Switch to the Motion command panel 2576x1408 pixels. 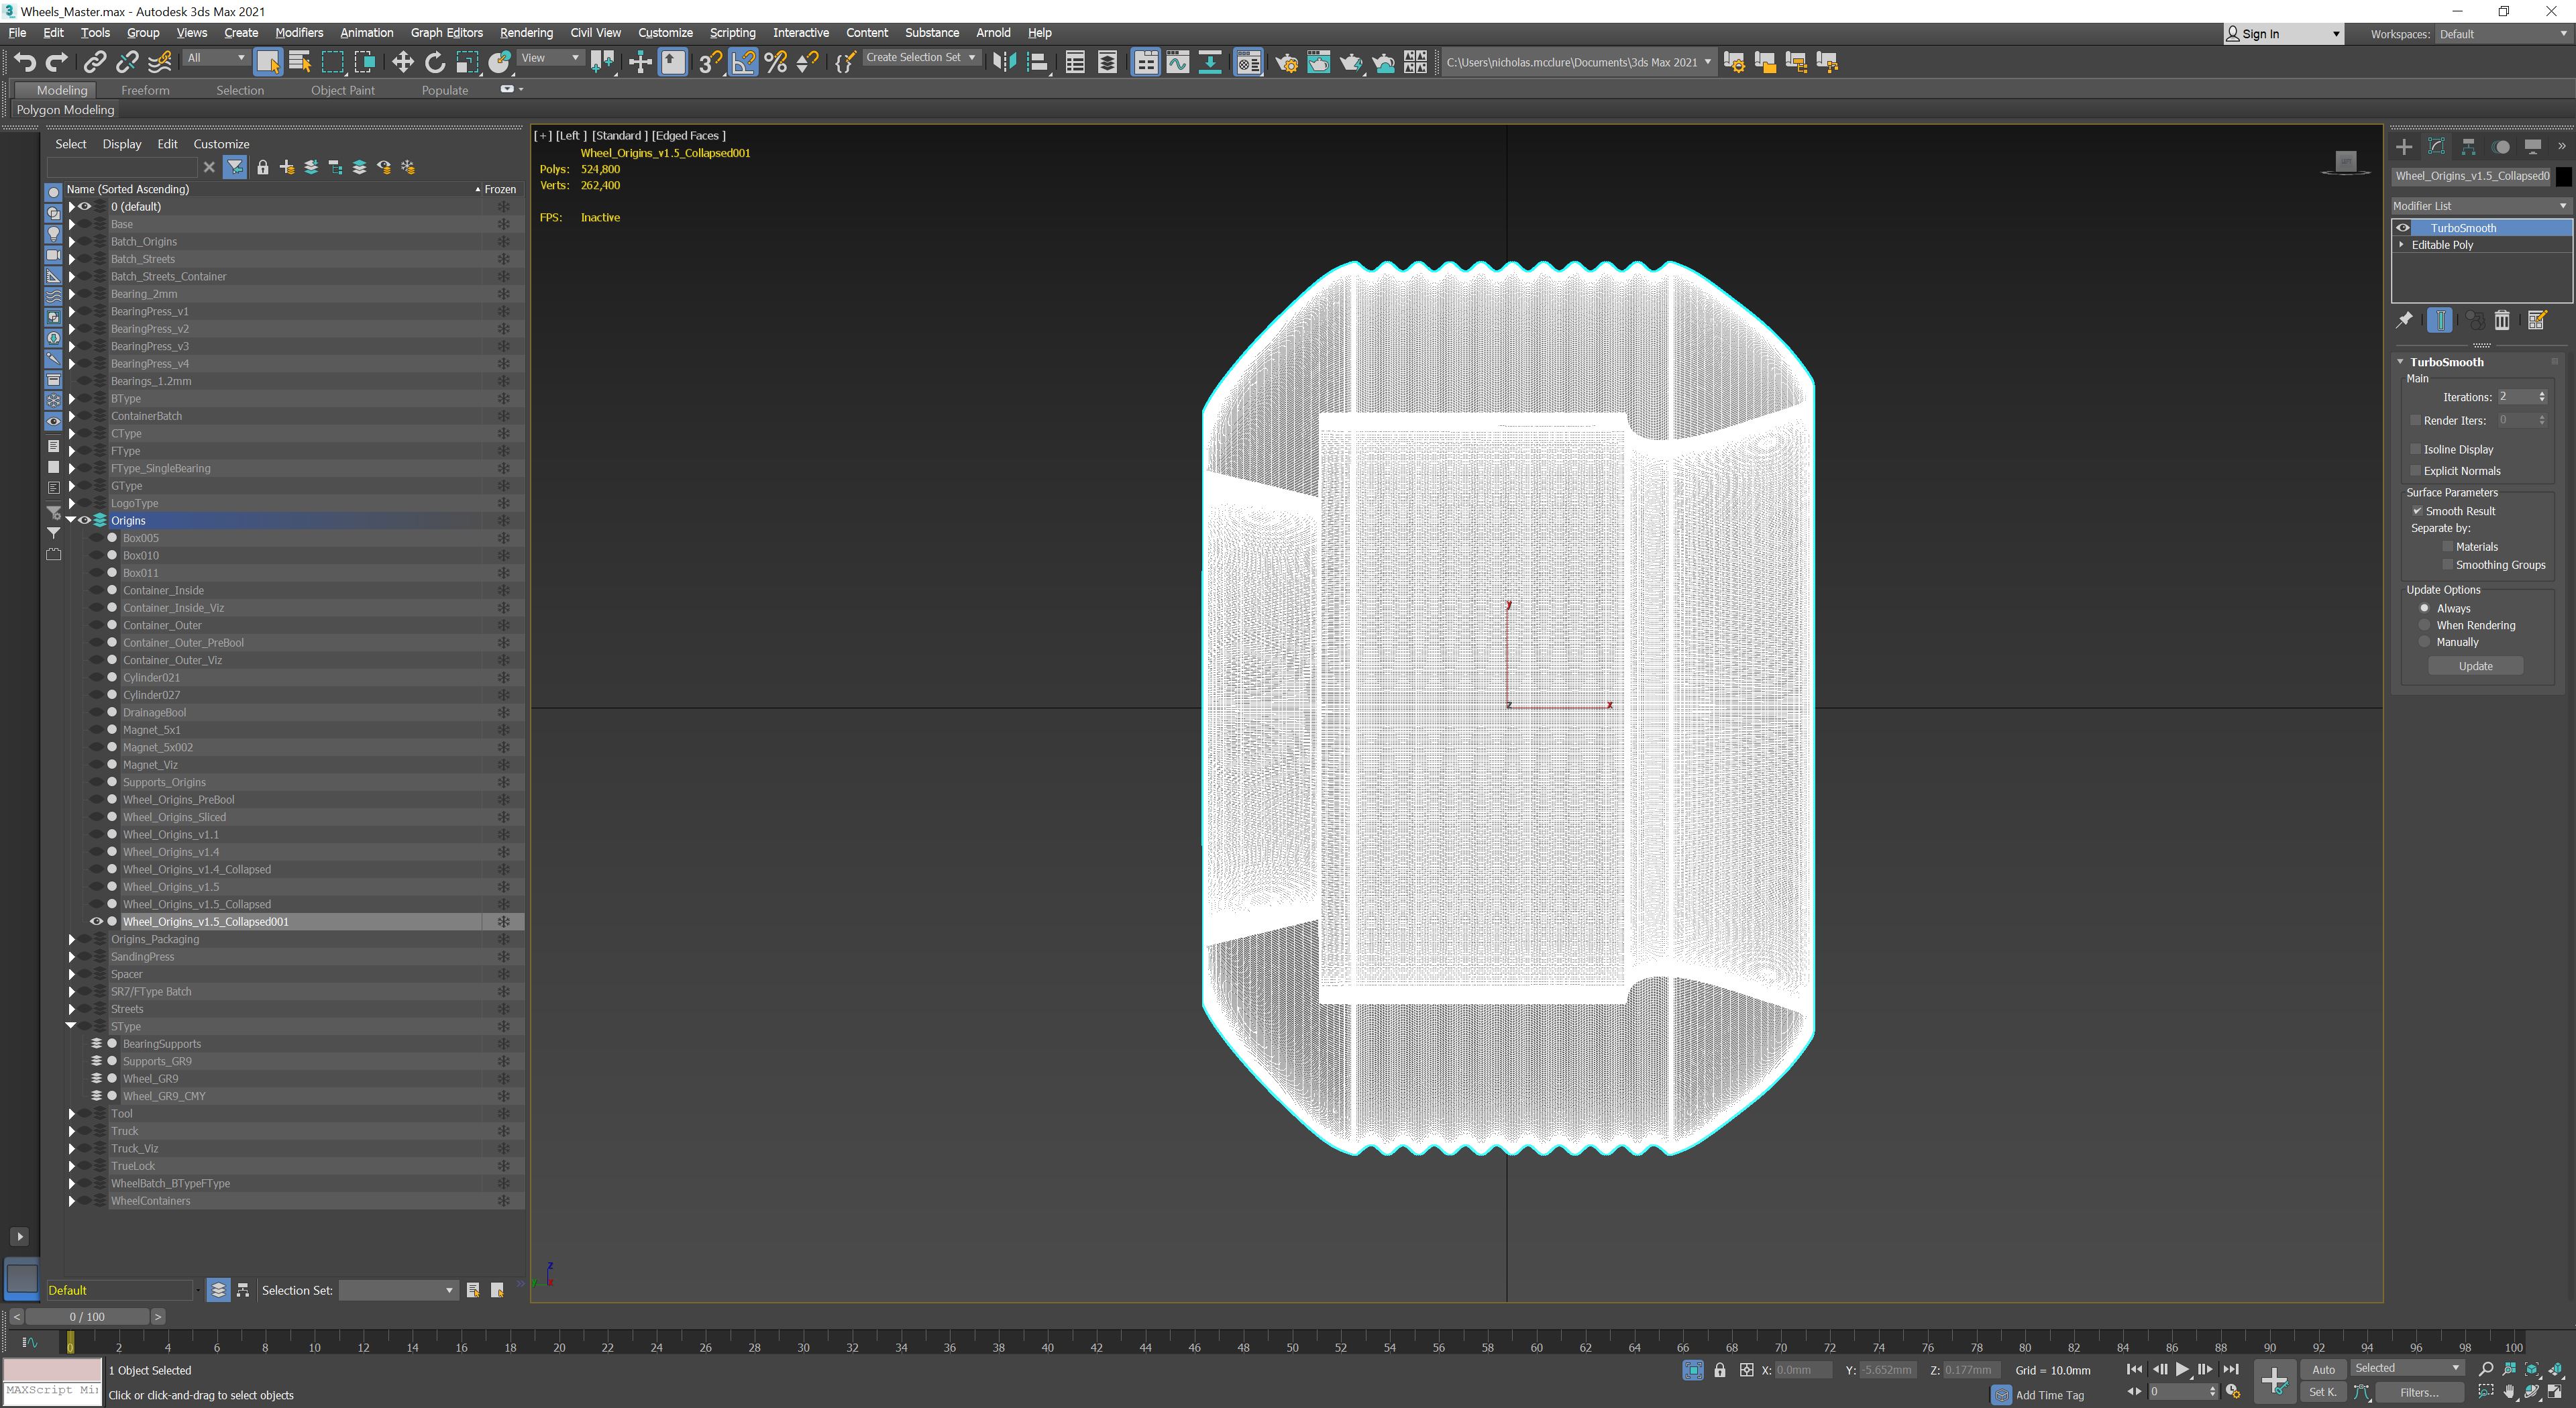pyautogui.click(x=2501, y=147)
